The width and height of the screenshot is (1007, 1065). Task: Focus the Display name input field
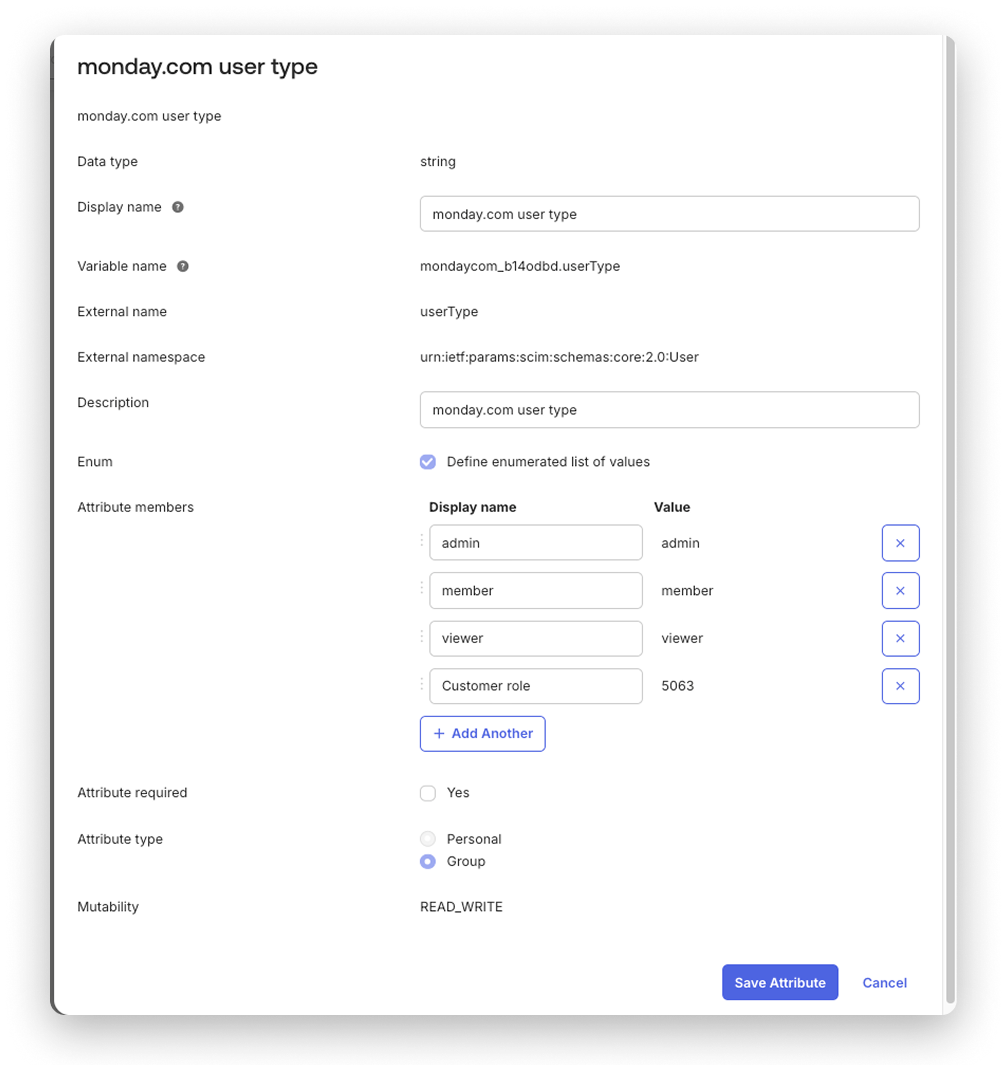click(x=670, y=214)
